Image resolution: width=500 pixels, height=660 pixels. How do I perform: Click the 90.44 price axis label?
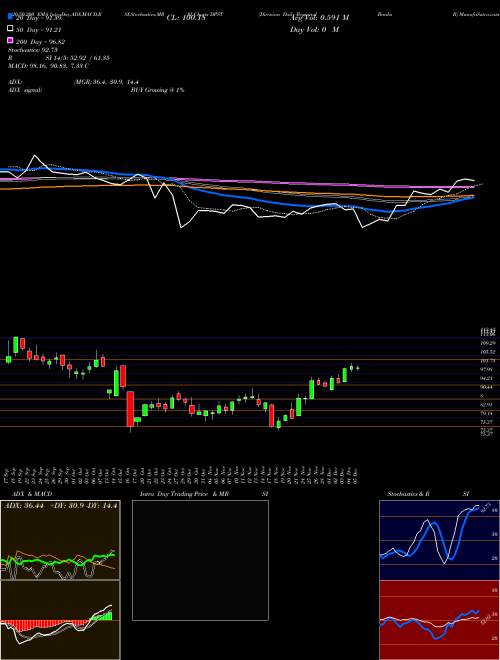click(487, 387)
